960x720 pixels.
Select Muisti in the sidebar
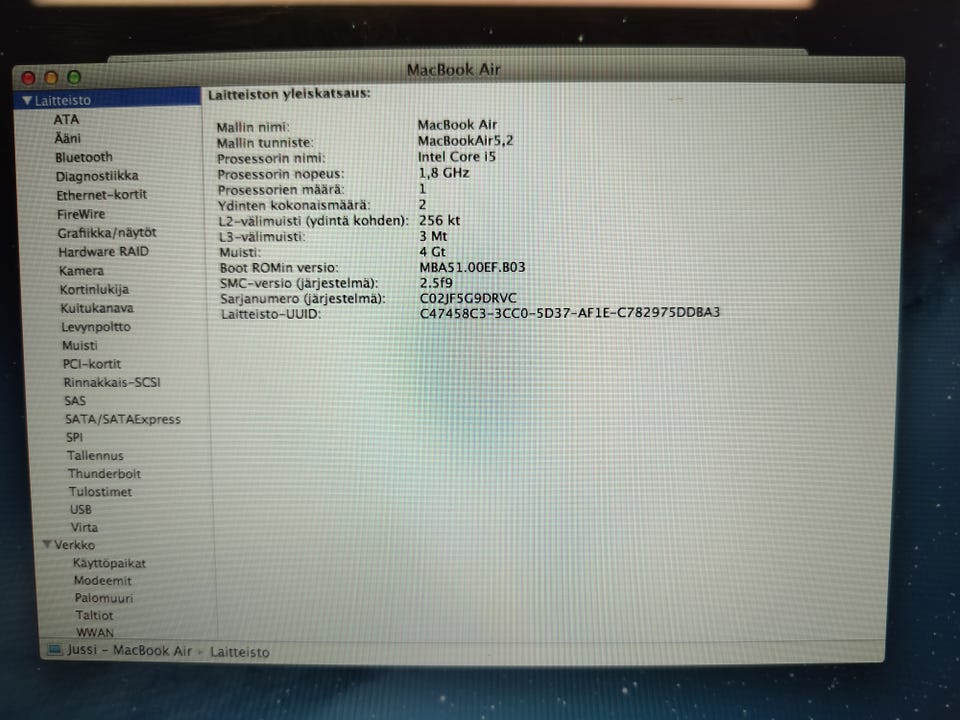pos(80,345)
